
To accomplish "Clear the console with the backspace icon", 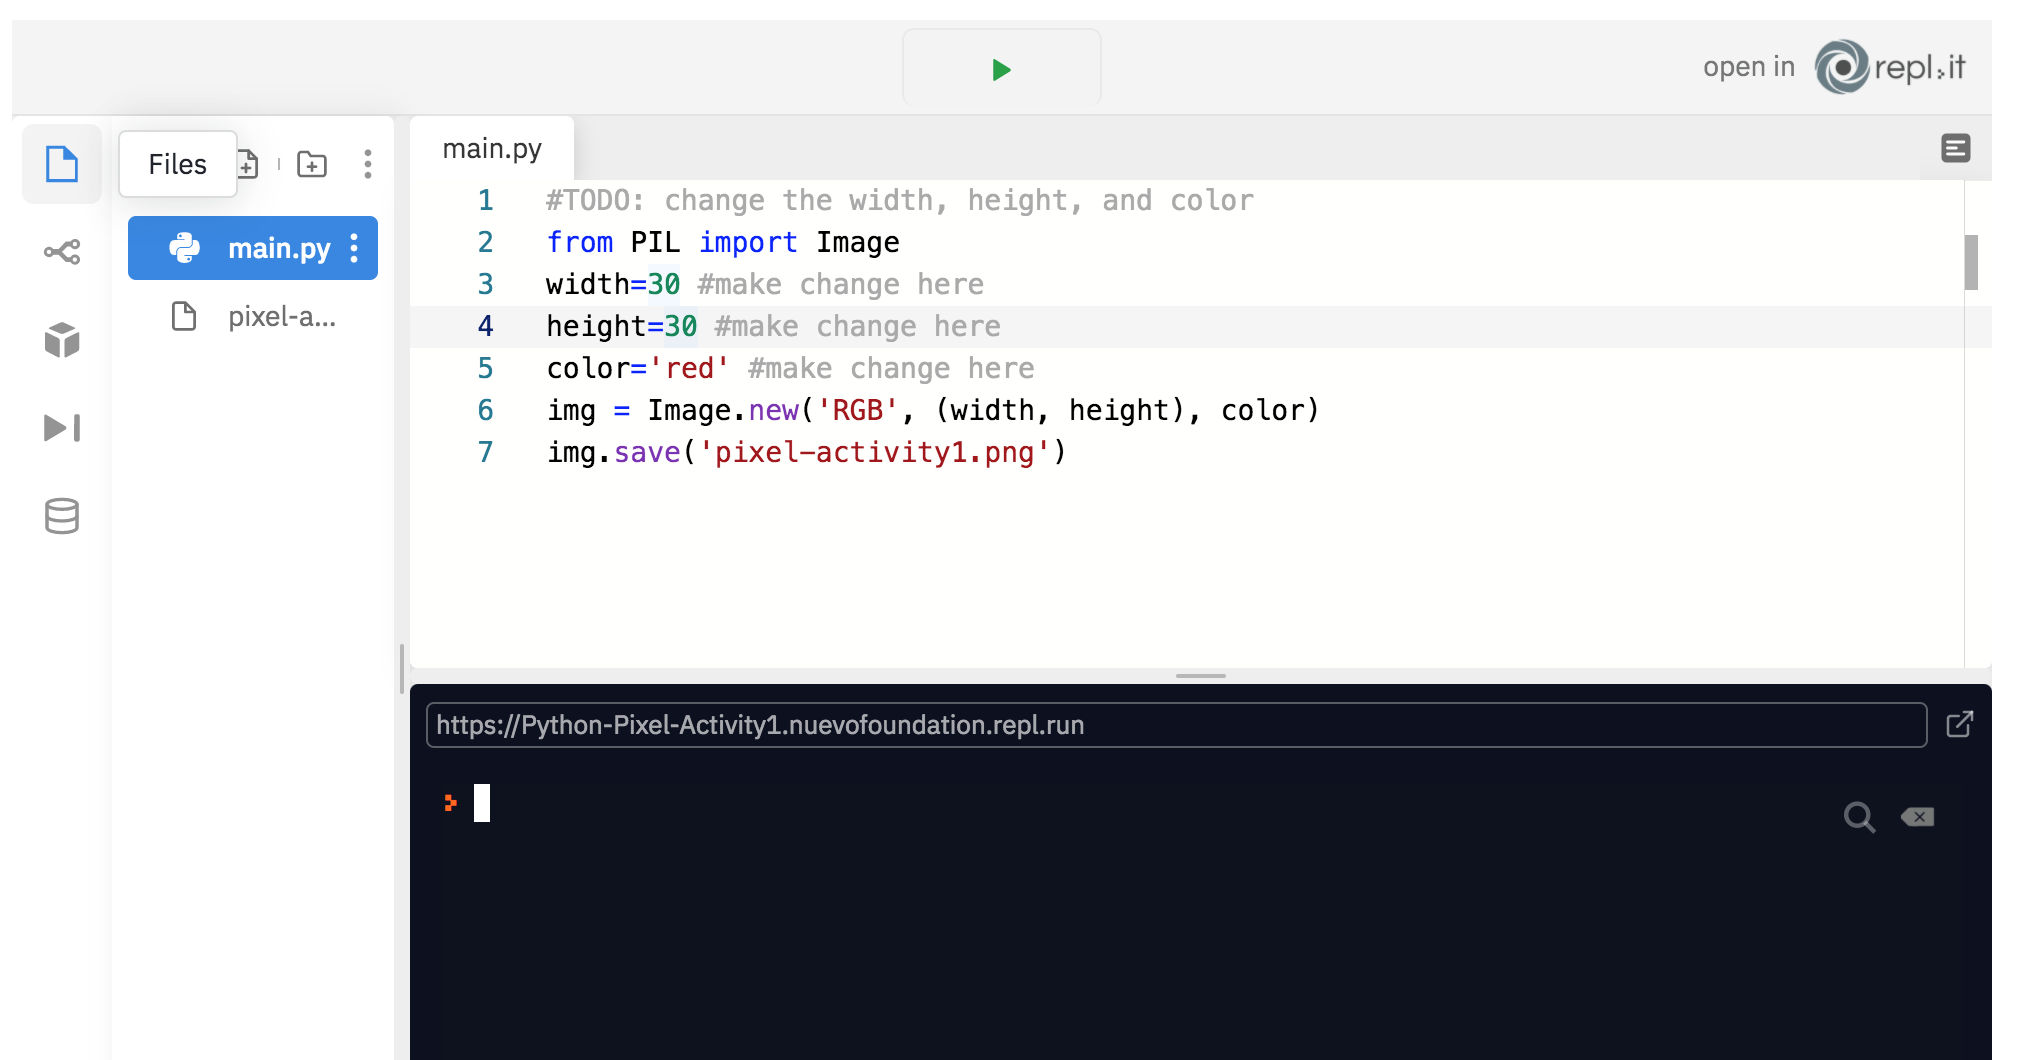I will 1918,817.
